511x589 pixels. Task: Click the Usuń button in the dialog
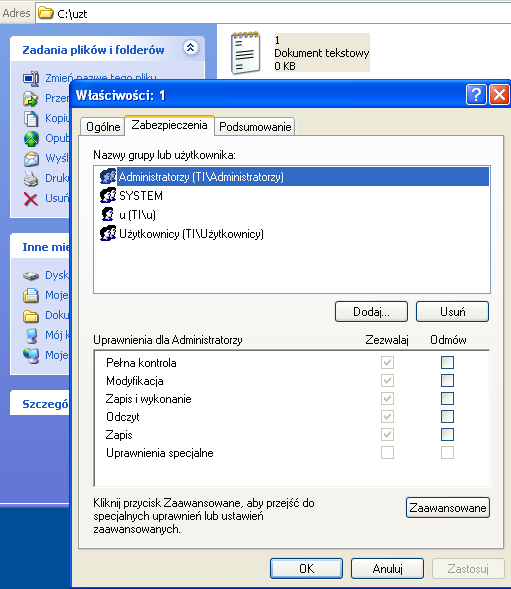(452, 311)
